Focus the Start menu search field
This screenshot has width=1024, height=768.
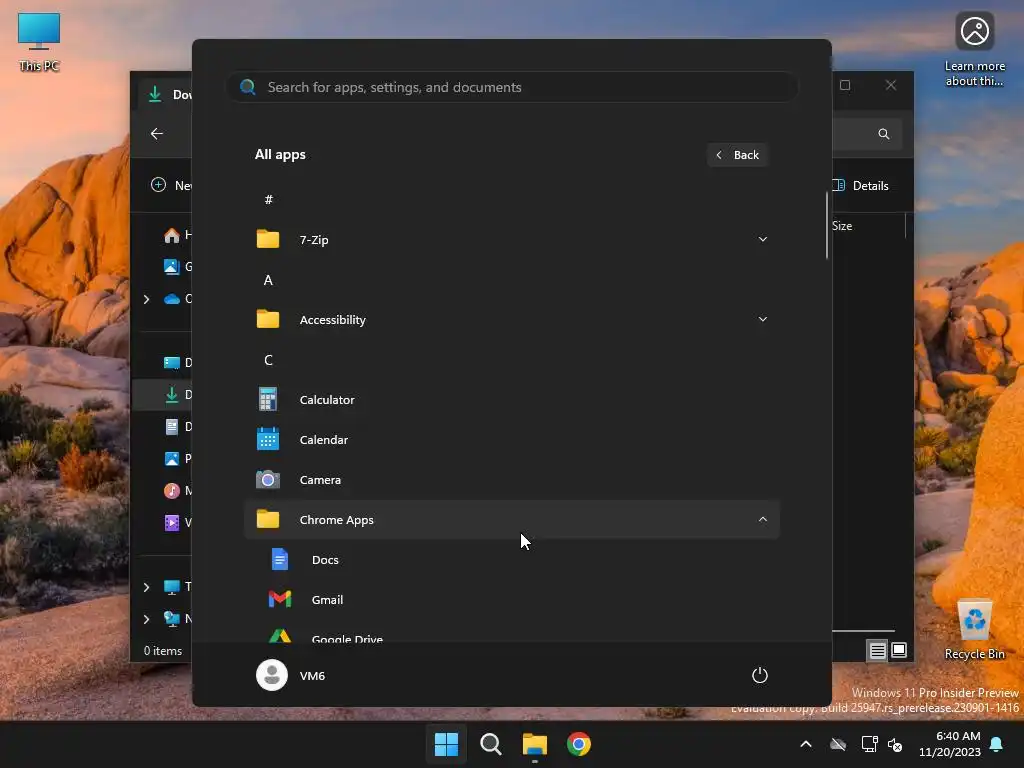[511, 87]
